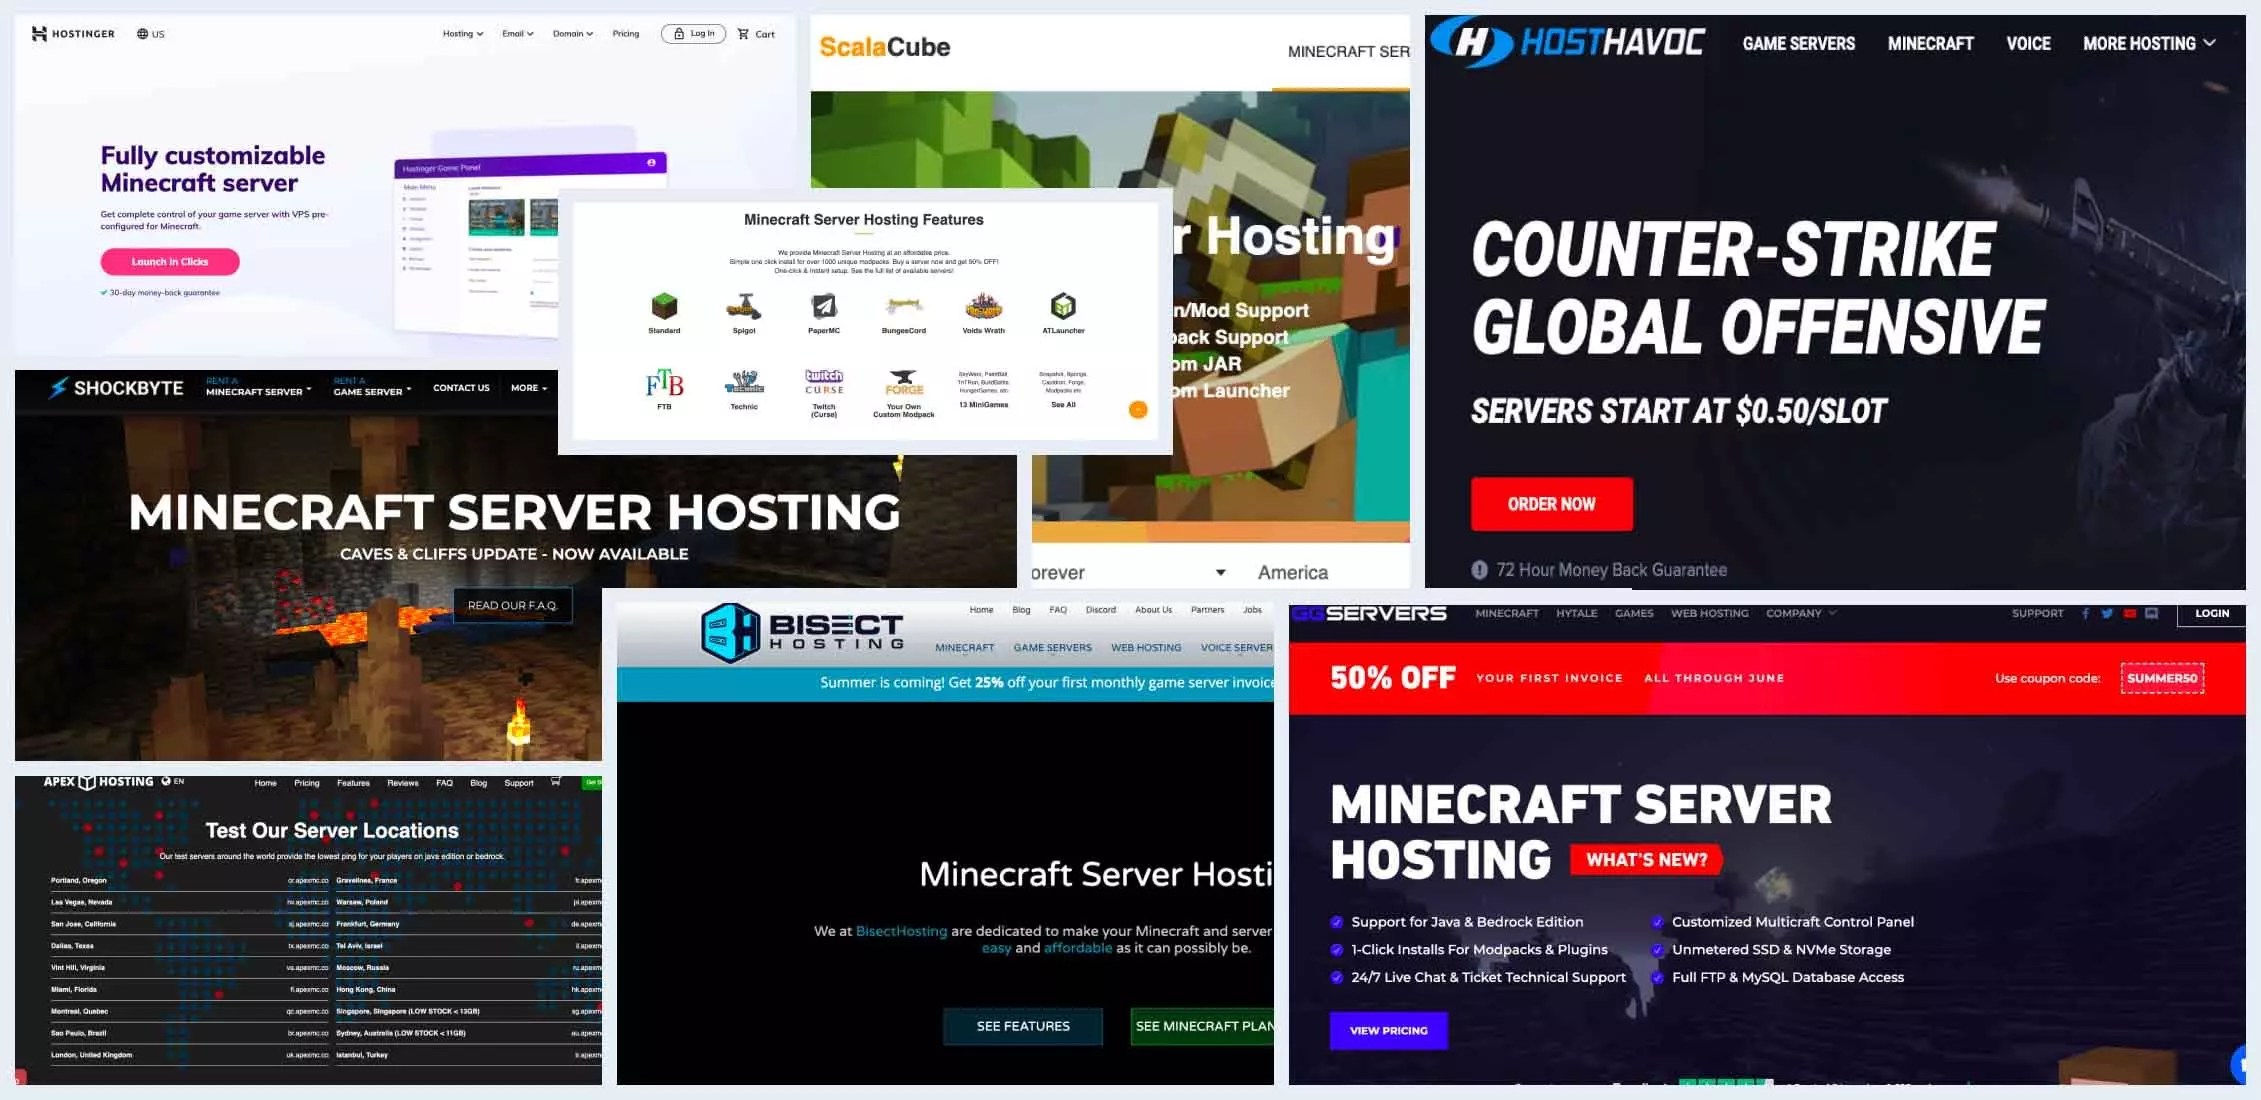2261x1100 pixels.
Task: Choose the FTB modpack logo
Action: [664, 383]
